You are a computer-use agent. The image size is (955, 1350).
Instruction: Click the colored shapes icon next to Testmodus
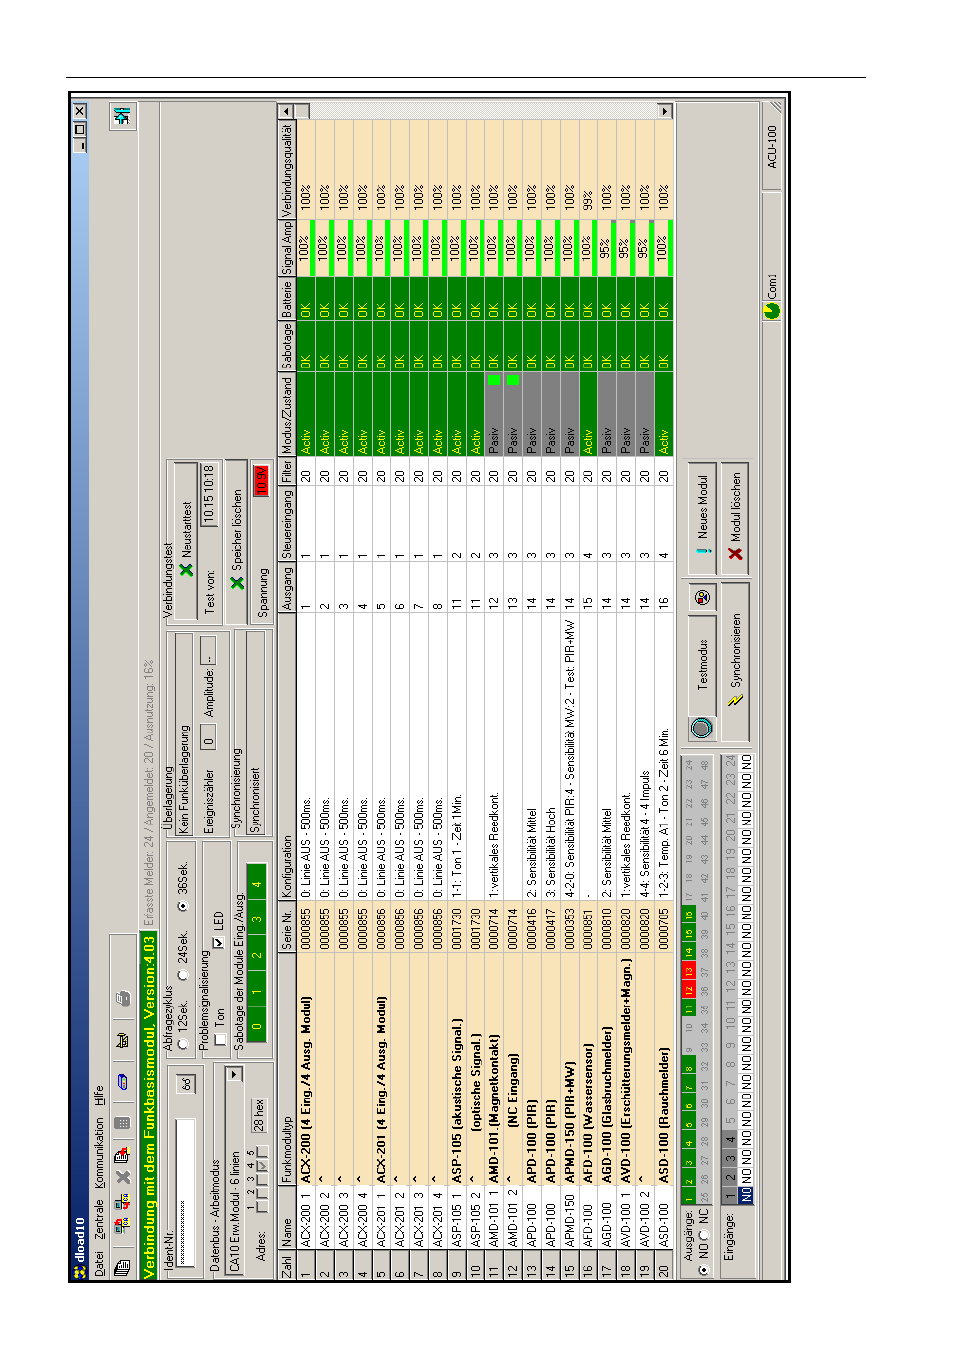pyautogui.click(x=702, y=597)
